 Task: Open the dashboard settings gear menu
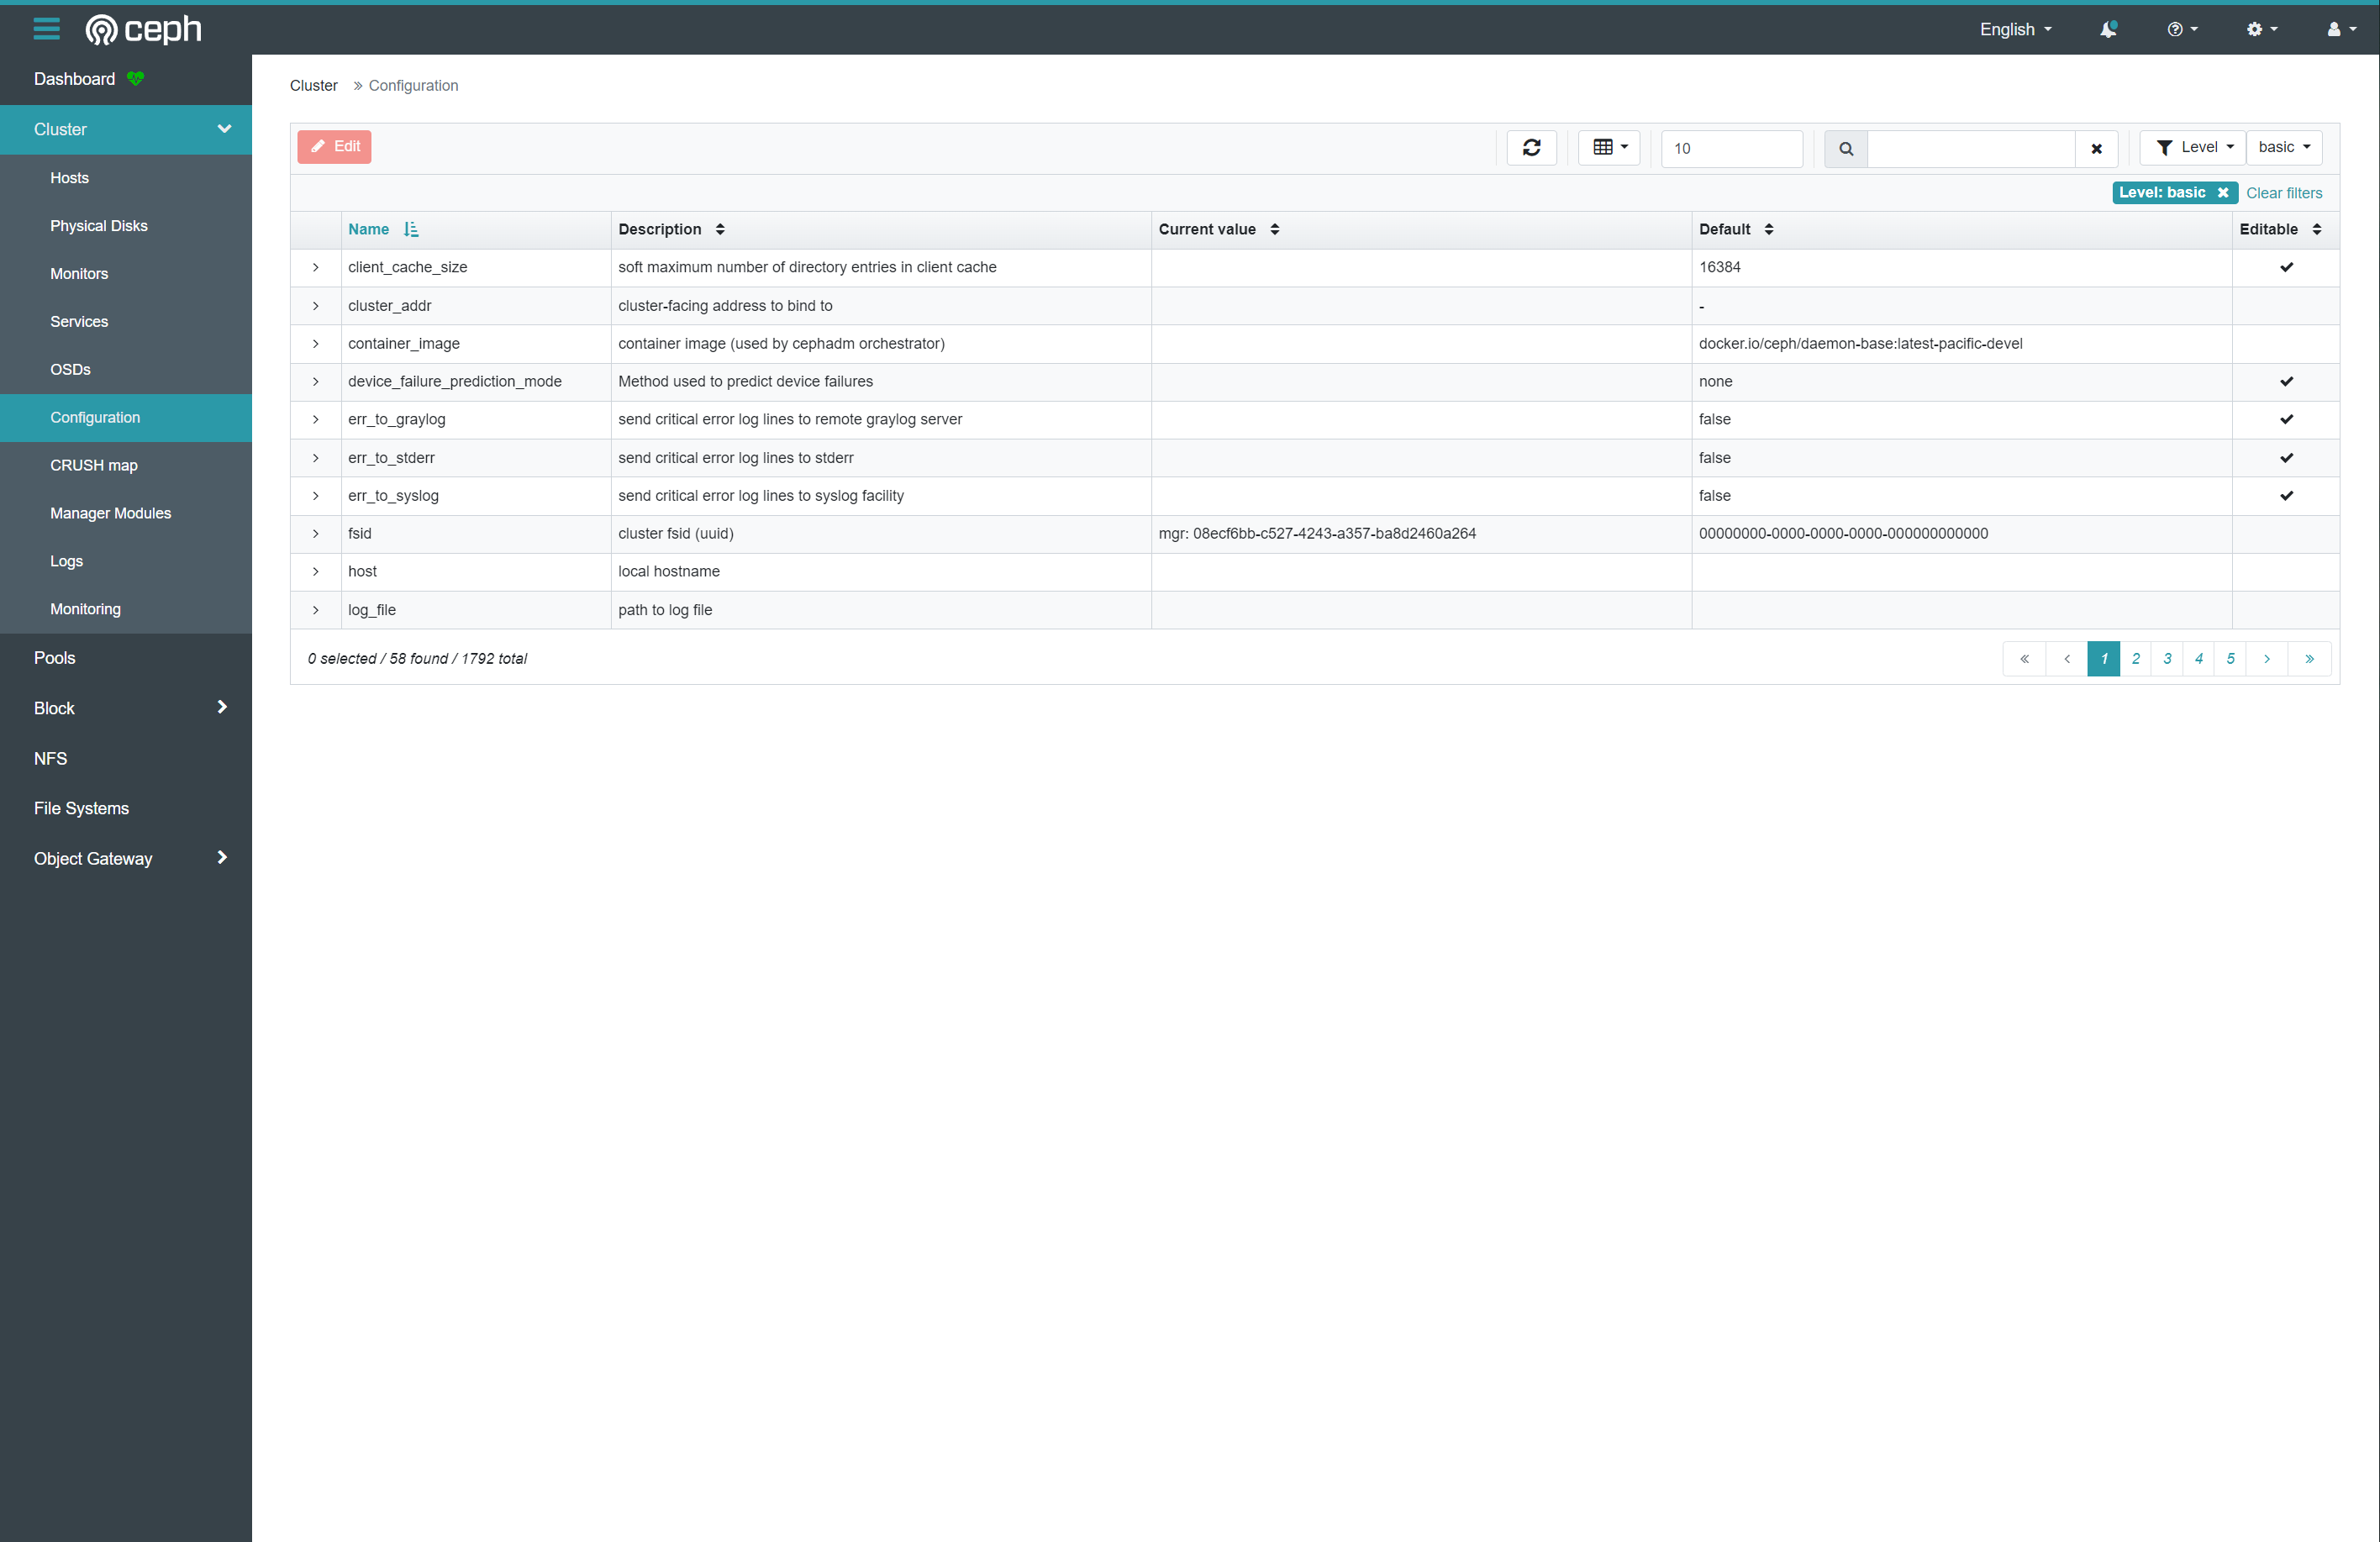click(x=2261, y=29)
